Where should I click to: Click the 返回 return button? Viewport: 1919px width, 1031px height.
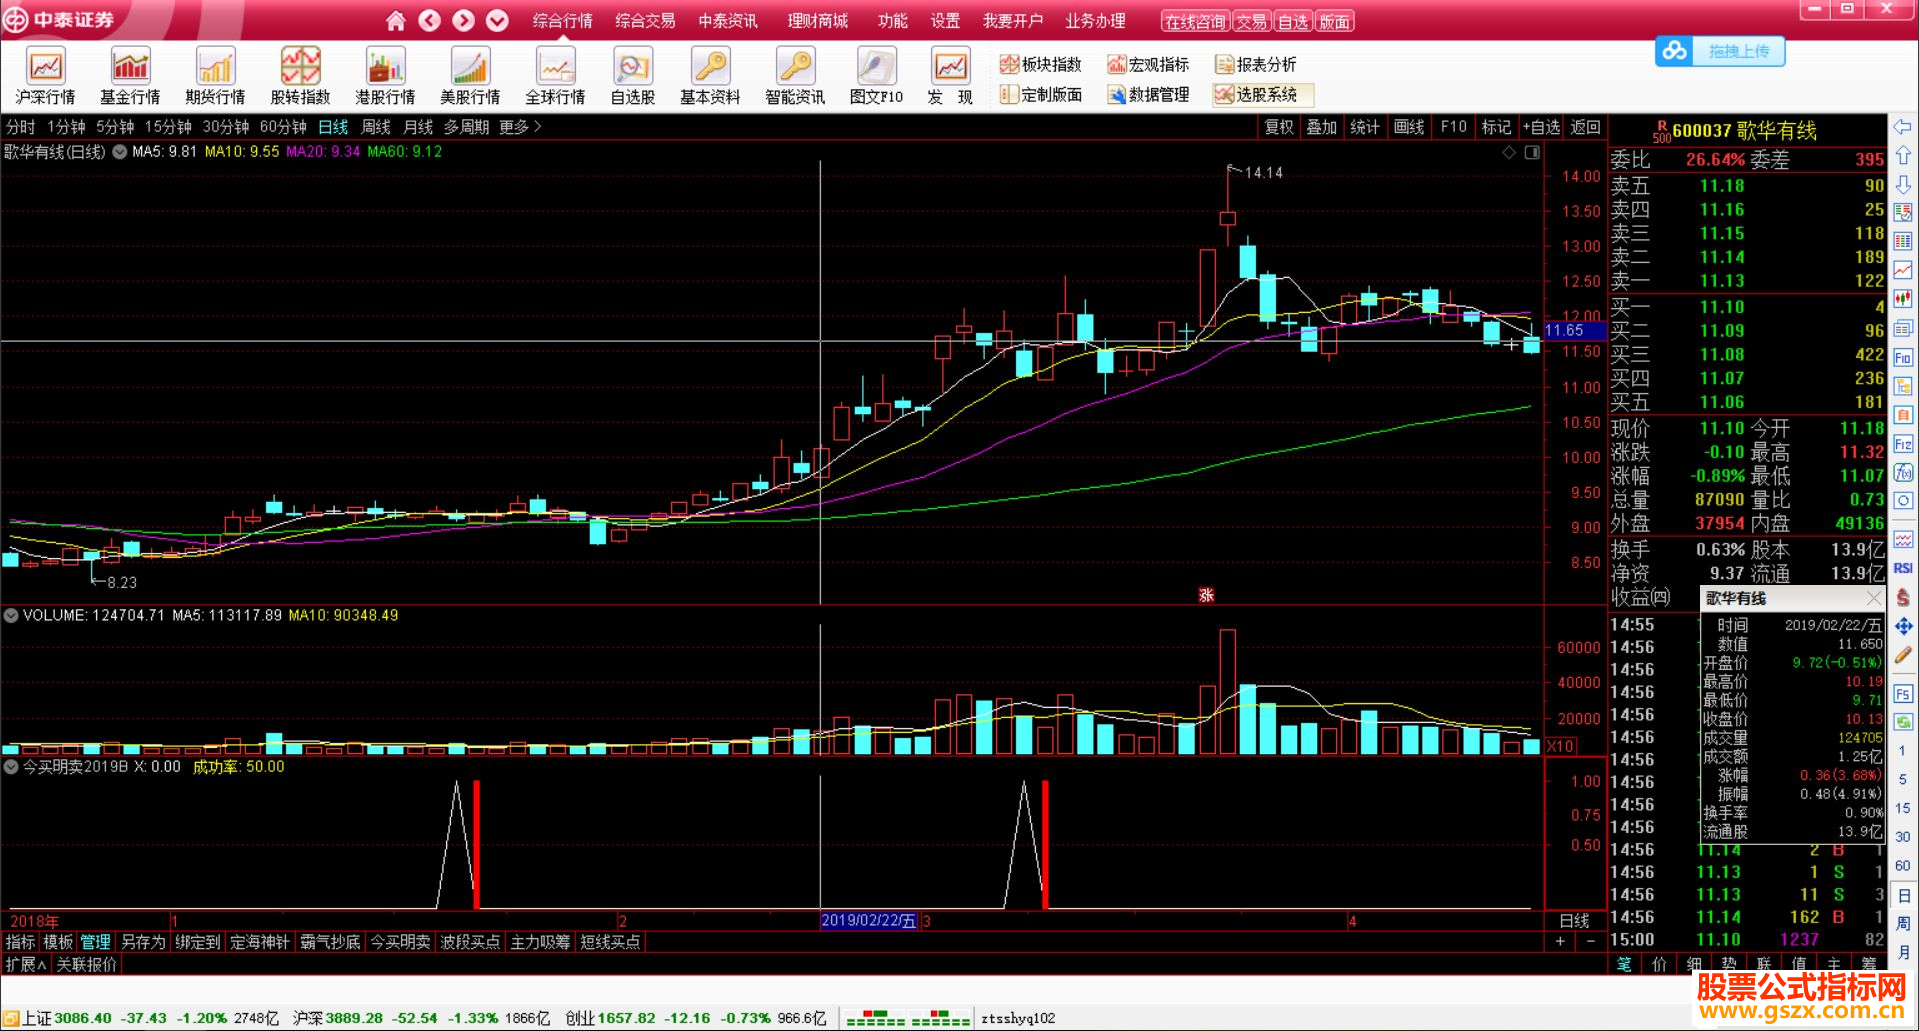click(x=1586, y=127)
